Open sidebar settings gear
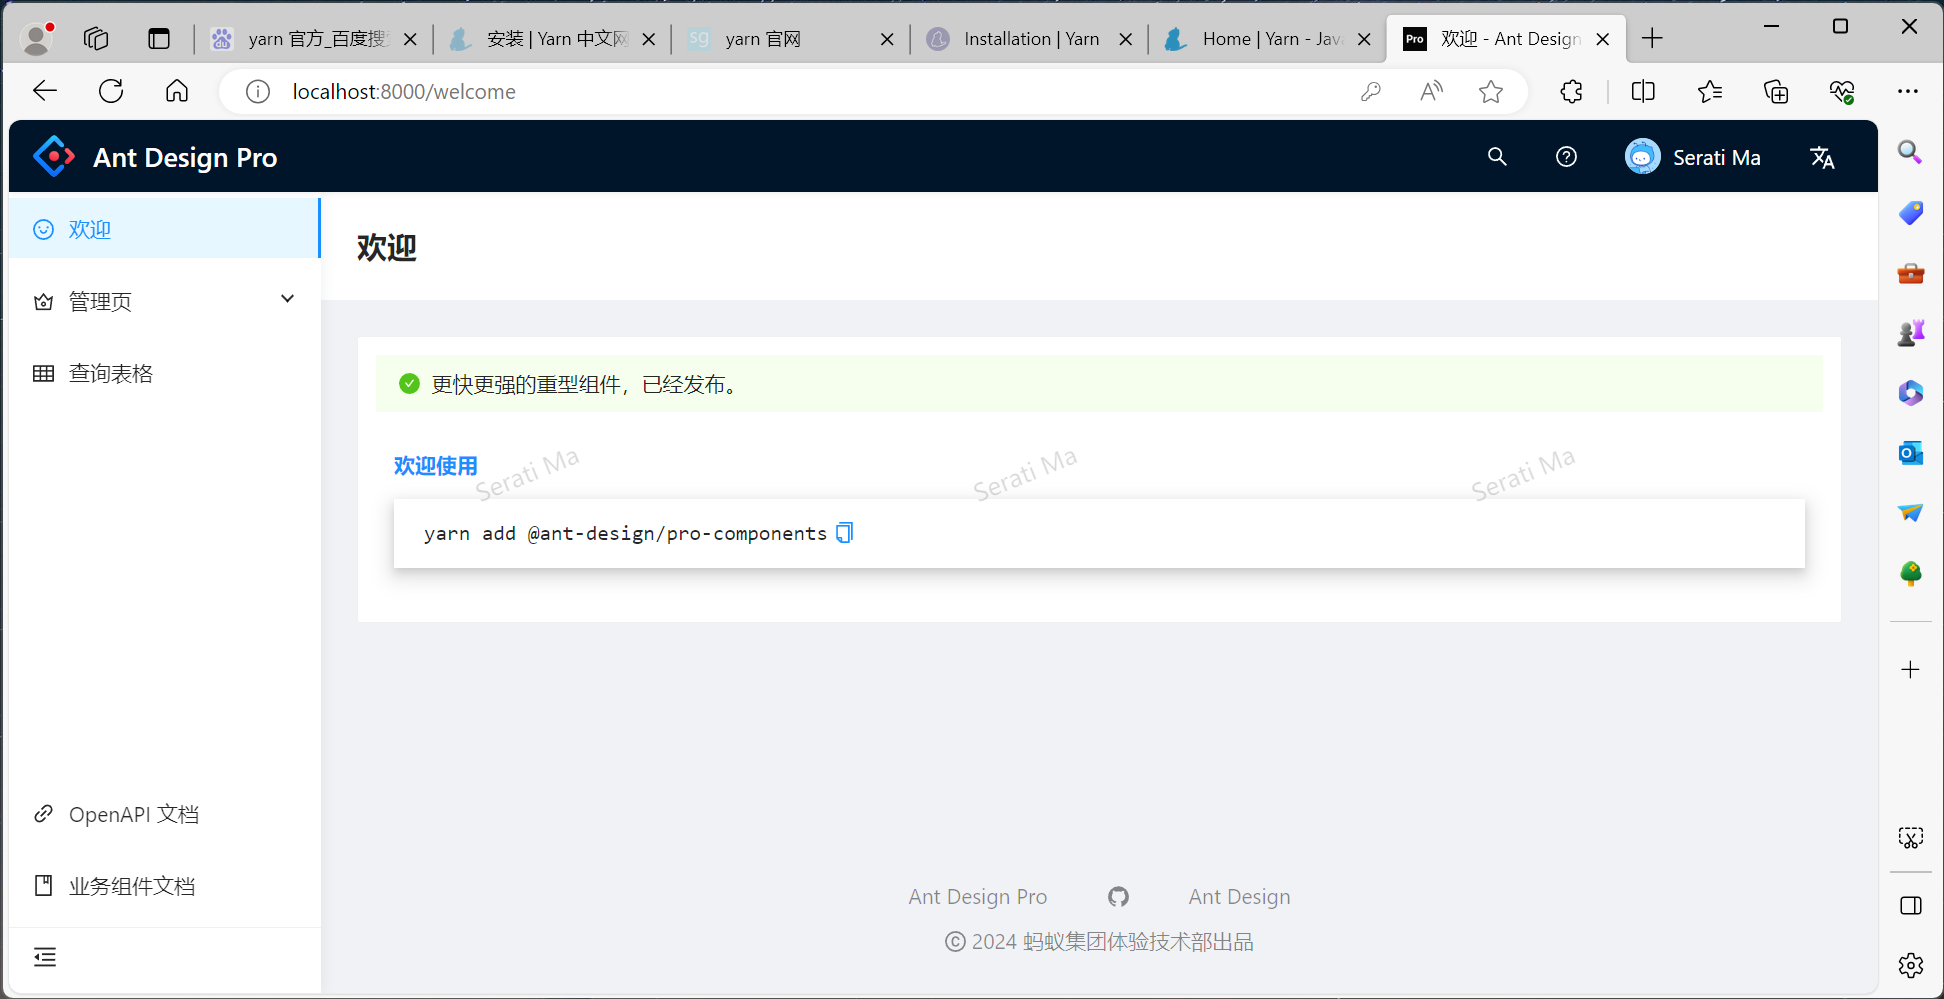 1910,965
